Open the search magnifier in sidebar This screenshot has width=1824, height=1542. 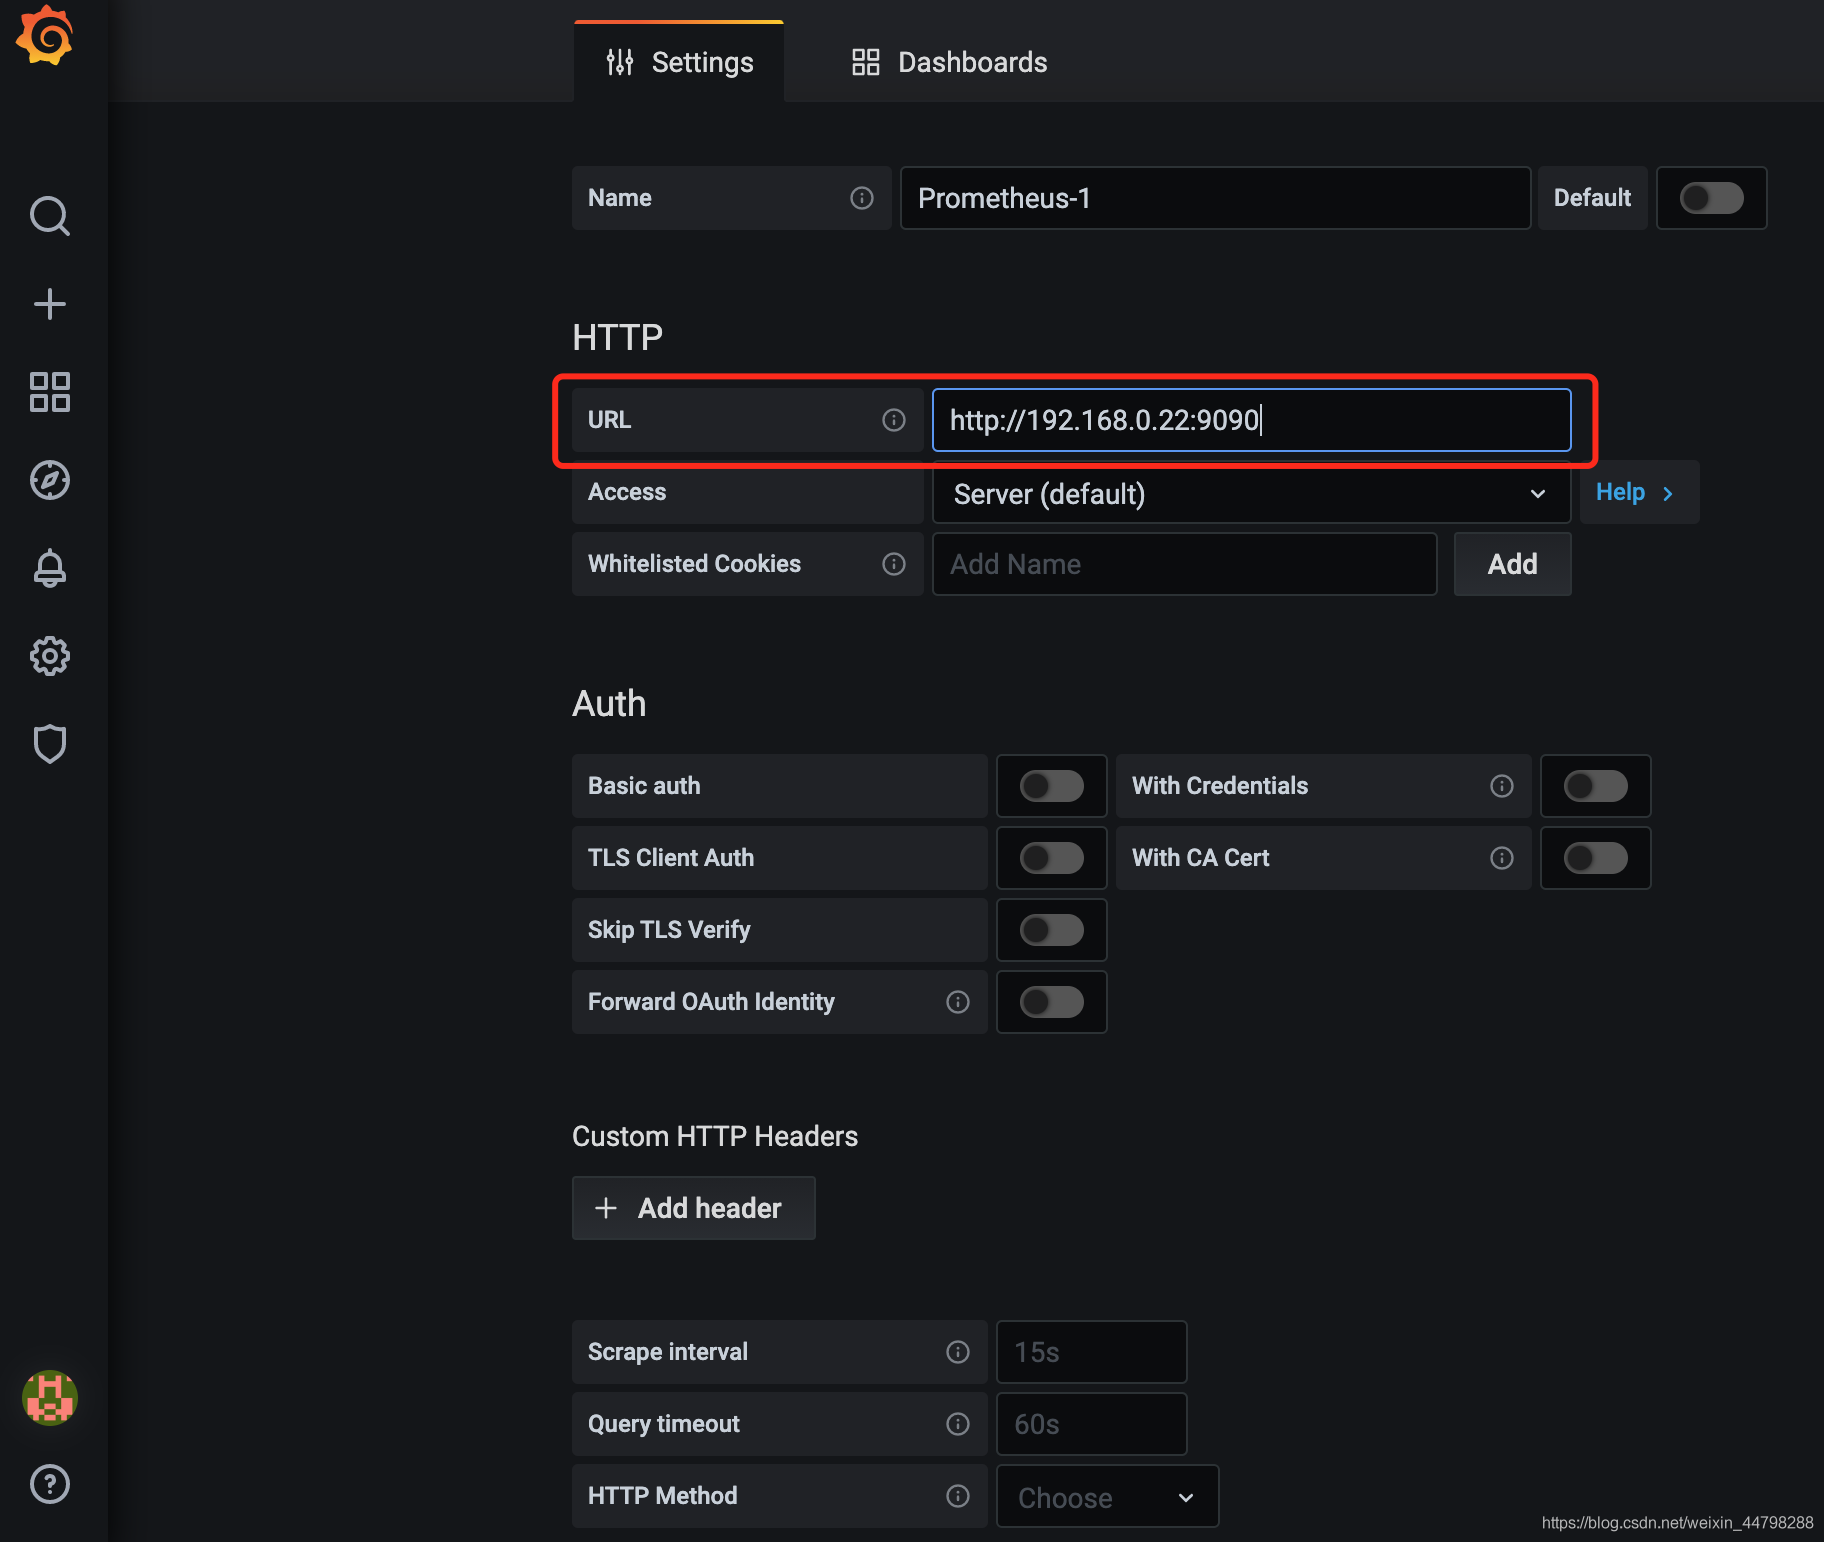coord(49,216)
